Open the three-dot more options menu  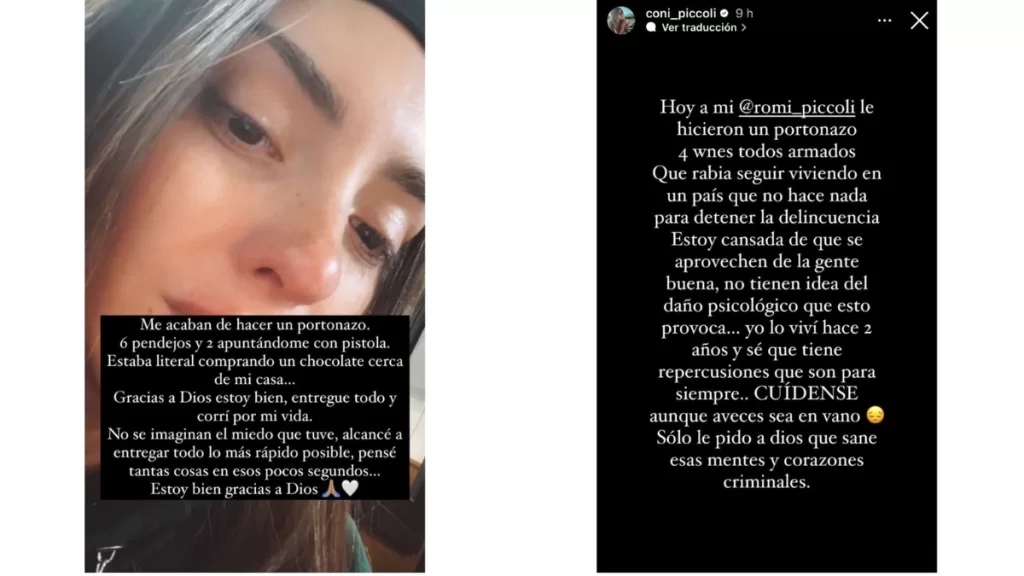884,21
